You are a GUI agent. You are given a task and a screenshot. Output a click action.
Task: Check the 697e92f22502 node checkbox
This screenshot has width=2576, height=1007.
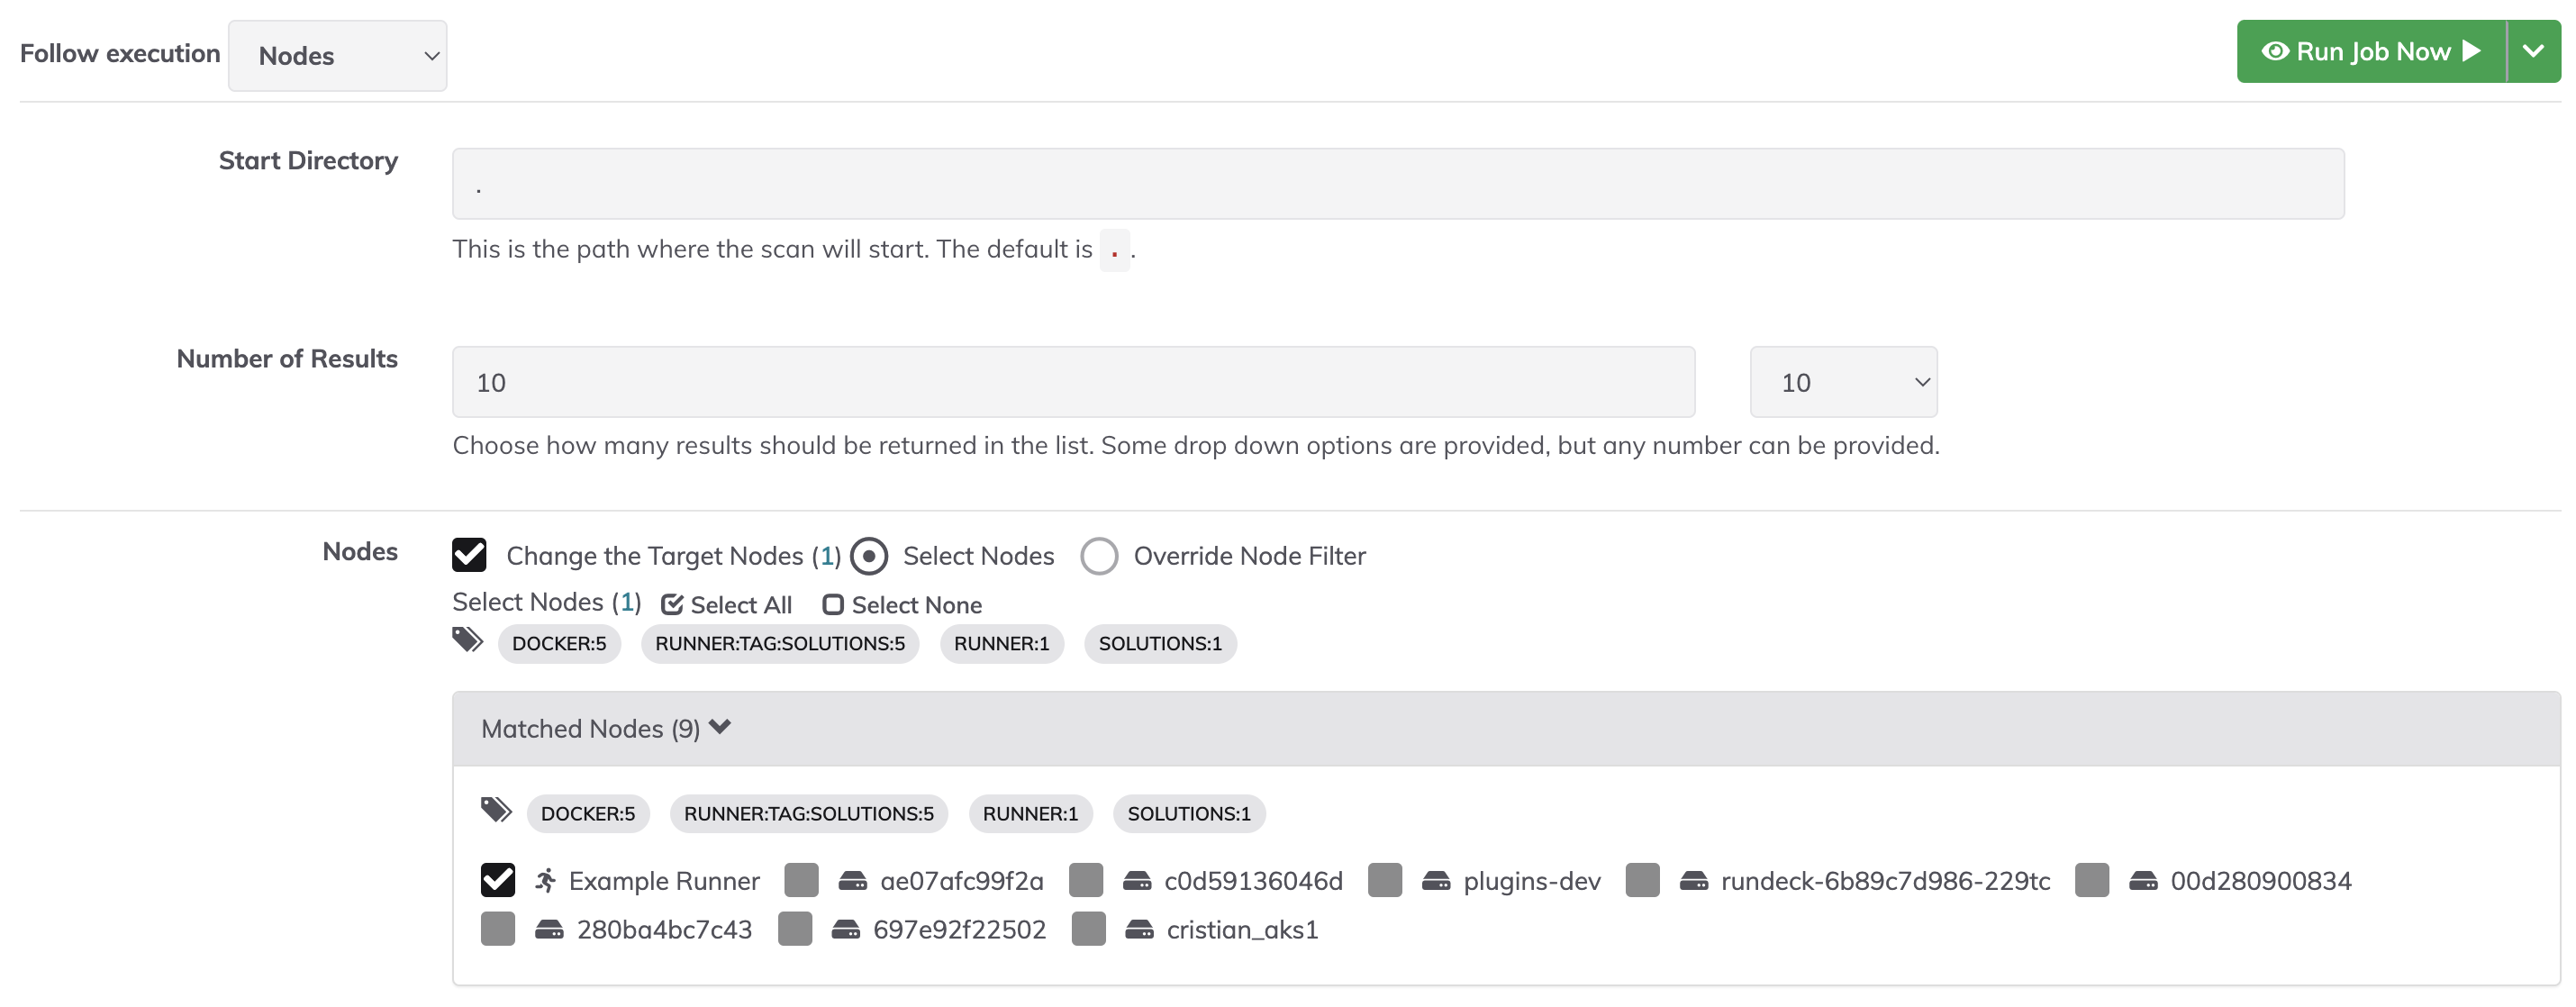pos(795,929)
